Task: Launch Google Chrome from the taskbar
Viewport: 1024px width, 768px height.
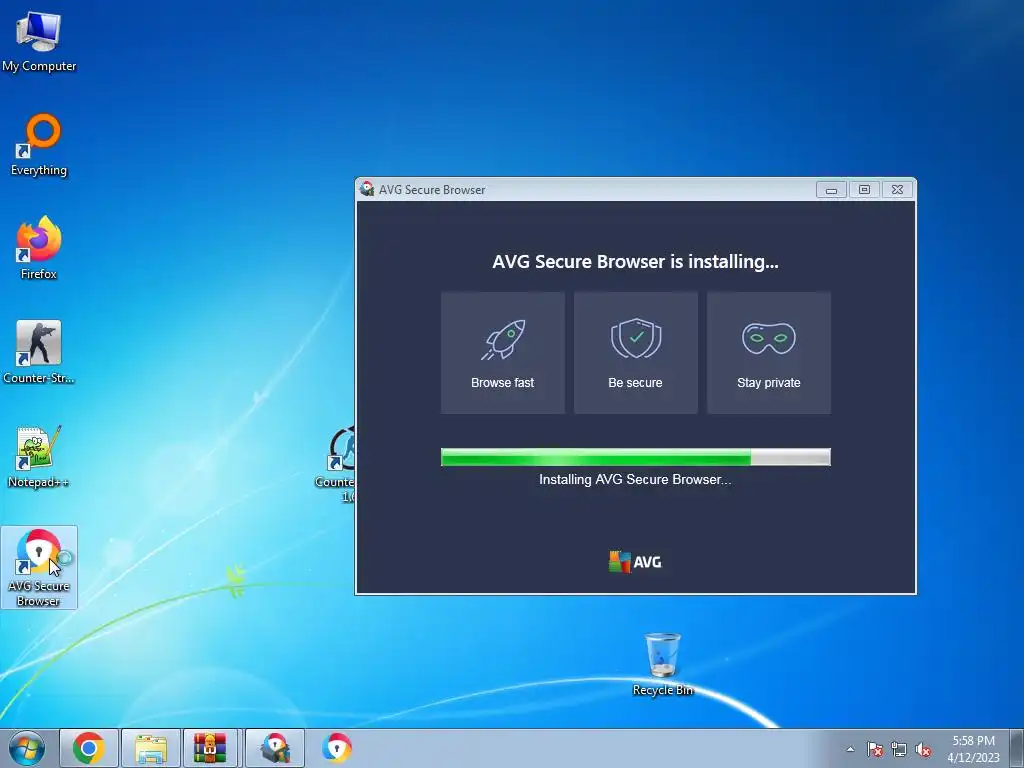Action: [x=89, y=748]
